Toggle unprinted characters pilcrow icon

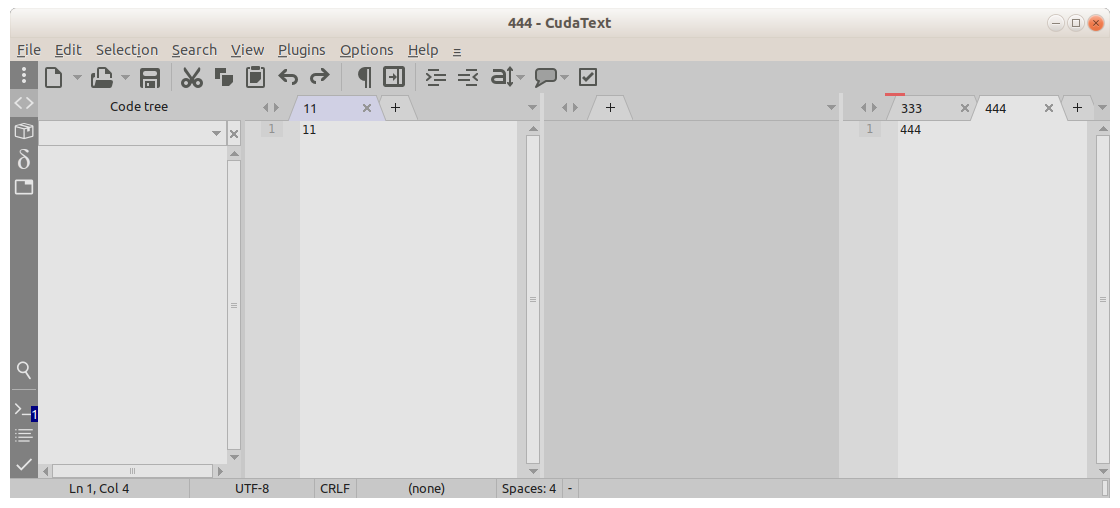364,77
